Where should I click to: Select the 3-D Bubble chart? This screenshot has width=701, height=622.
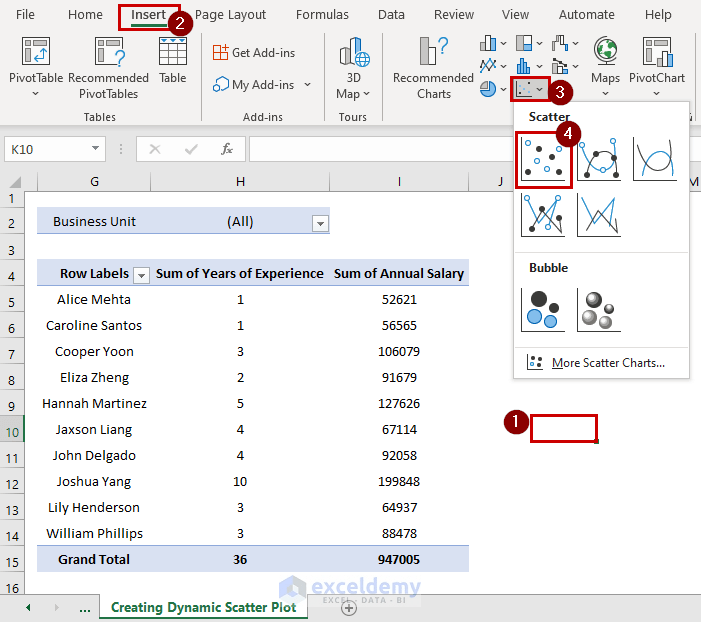pos(599,310)
